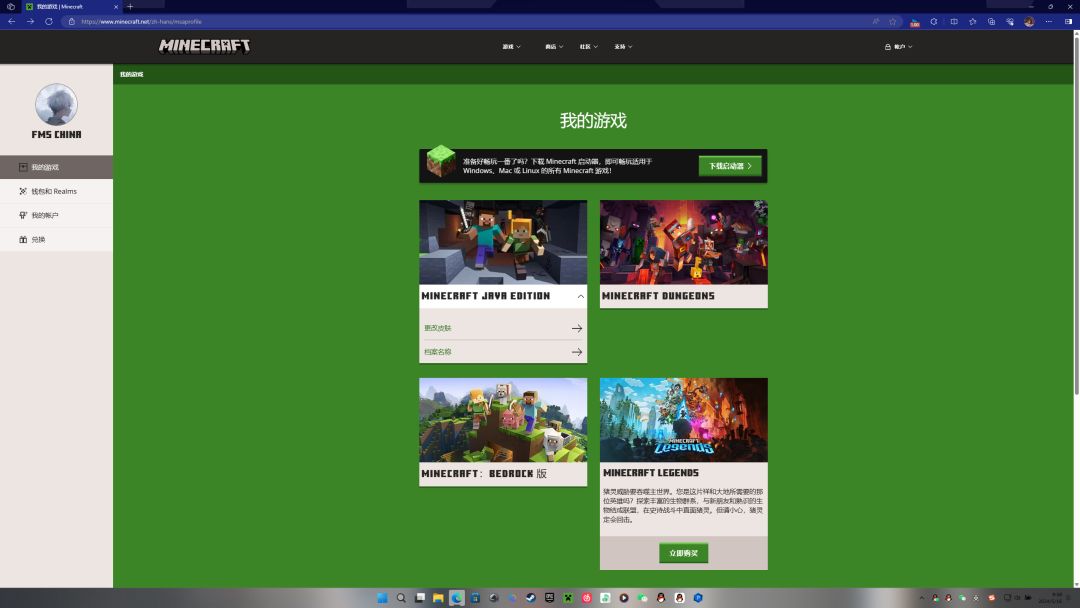The image size is (1080, 608).
Task: Close the Minecraft browser tab
Action: point(116,6)
